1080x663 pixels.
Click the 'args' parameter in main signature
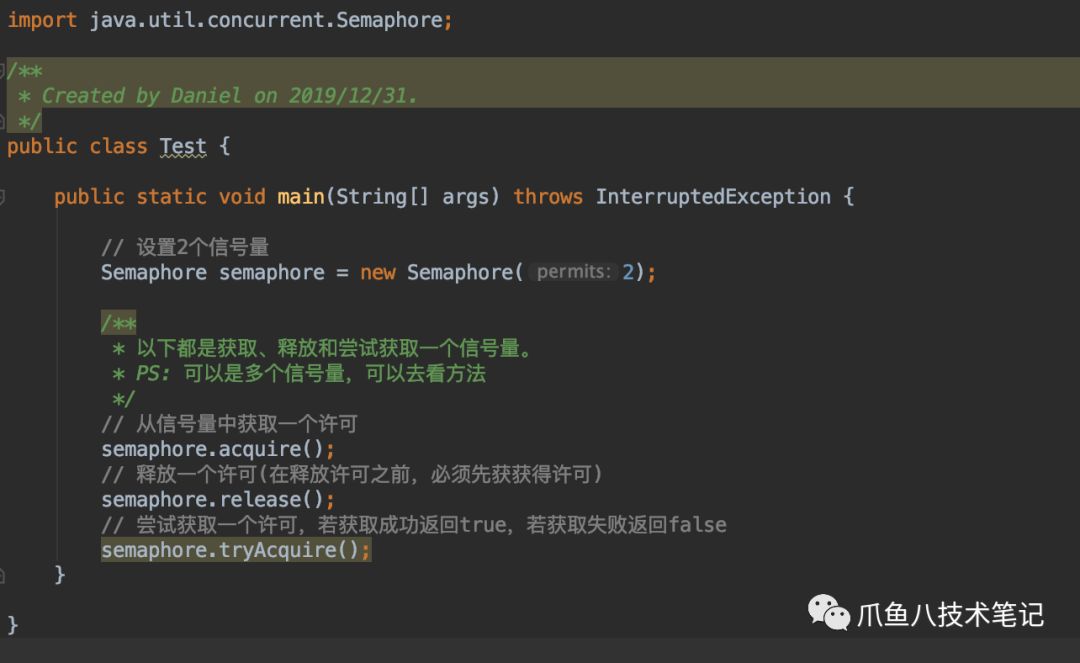[465, 197]
